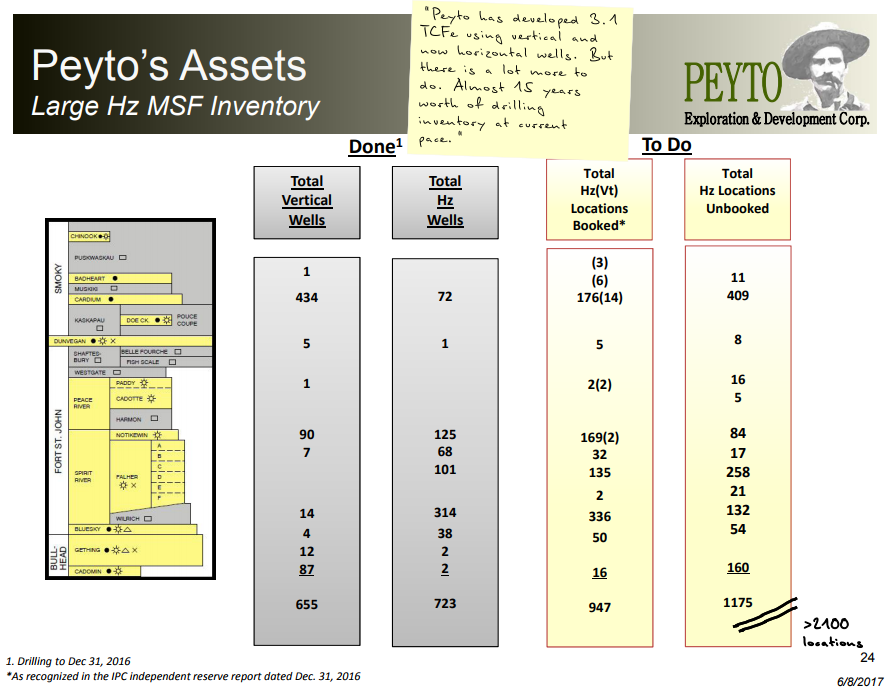Click the CHINOOK formation label
Screen dimensions: 889x691
(x=84, y=236)
